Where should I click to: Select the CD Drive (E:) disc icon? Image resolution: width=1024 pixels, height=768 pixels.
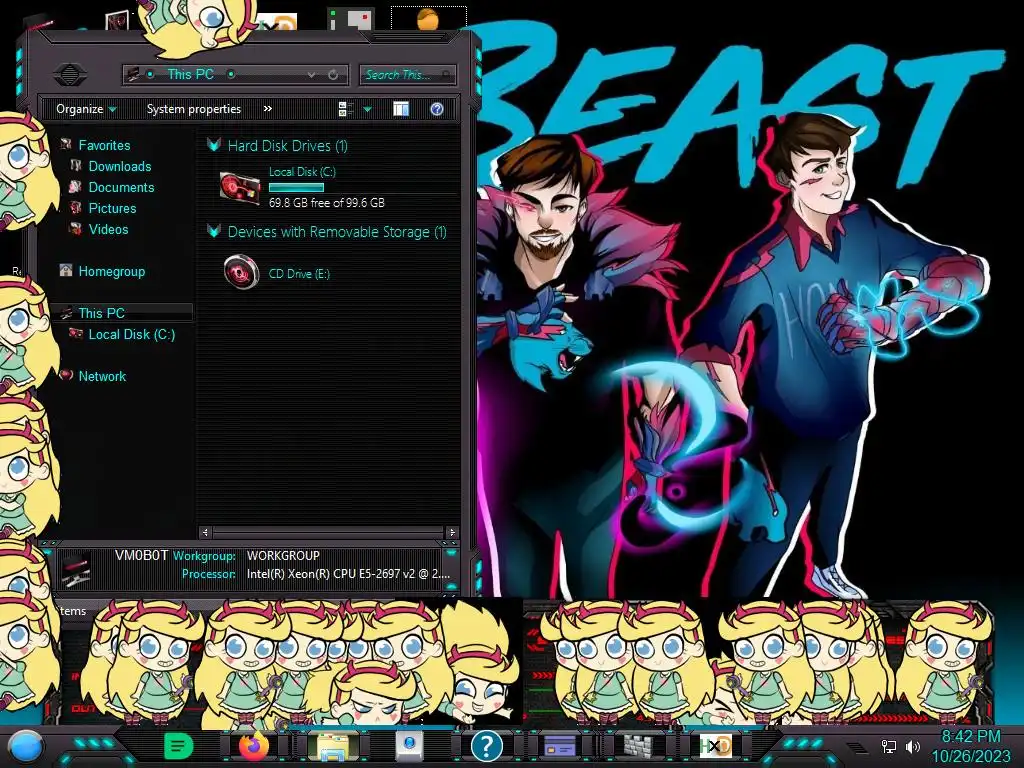(x=241, y=272)
